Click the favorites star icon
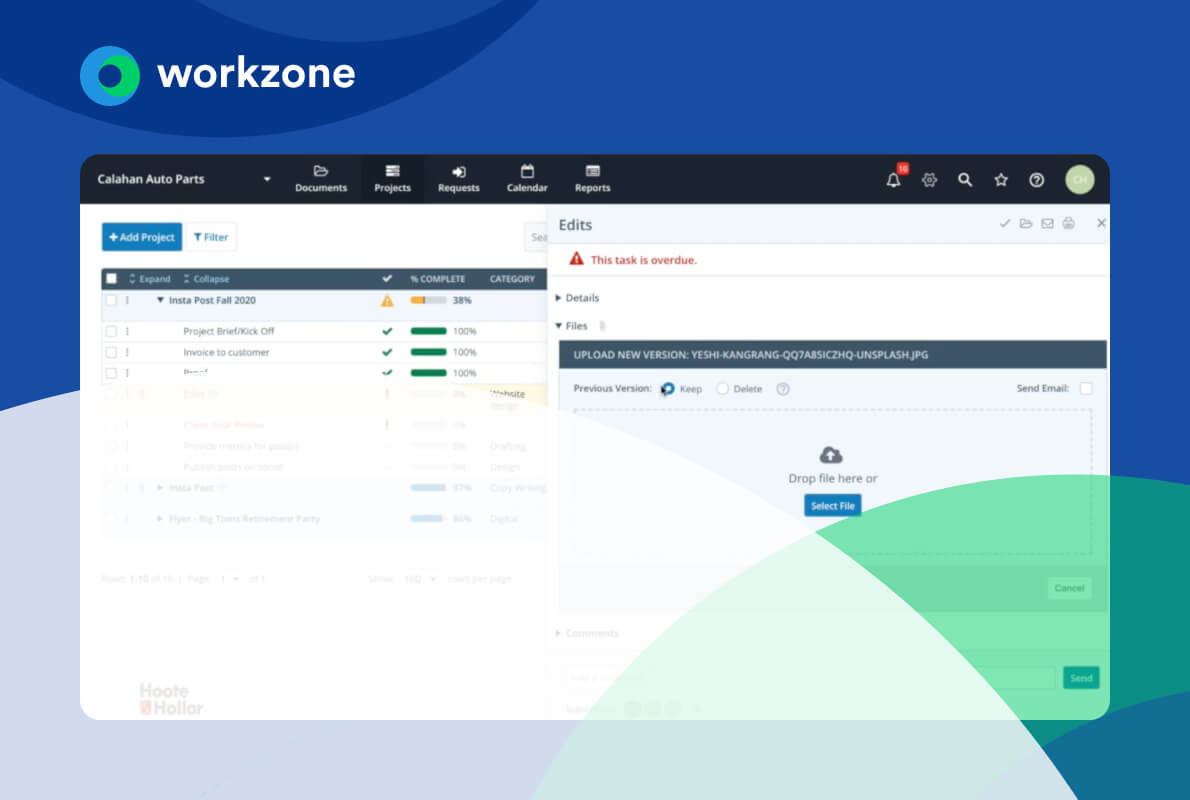Screen dimensions: 1190x800 tap(1001, 180)
